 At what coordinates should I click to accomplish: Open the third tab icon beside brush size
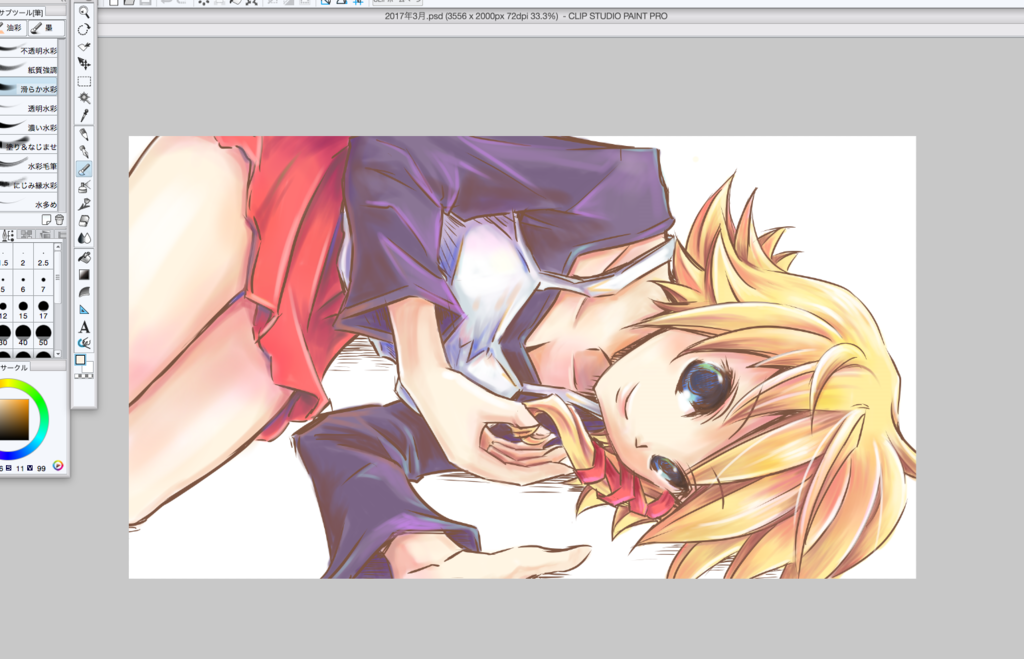tap(45, 234)
